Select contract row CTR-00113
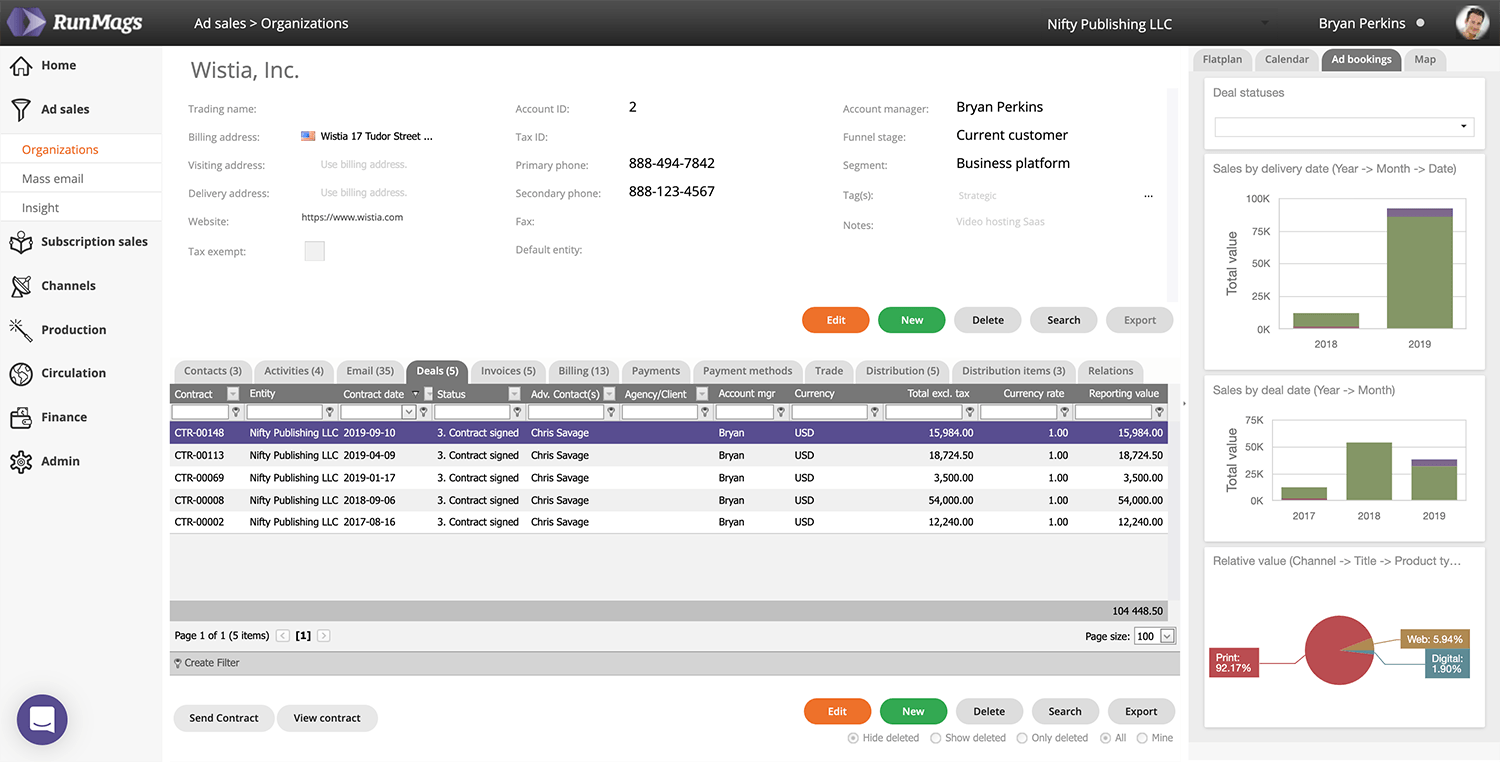1500x762 pixels. 668,455
